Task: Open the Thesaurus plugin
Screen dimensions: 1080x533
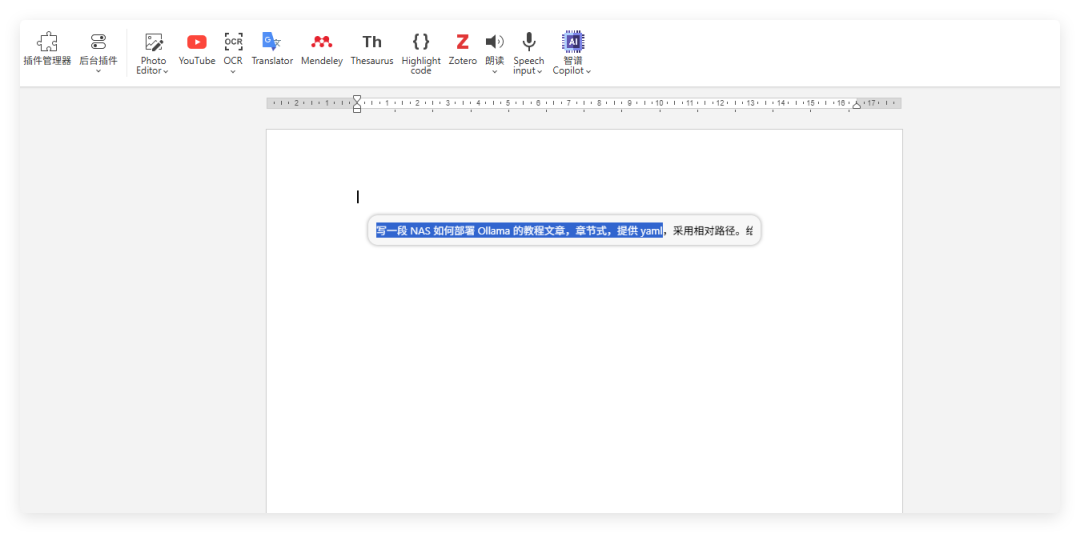Action: pyautogui.click(x=372, y=49)
